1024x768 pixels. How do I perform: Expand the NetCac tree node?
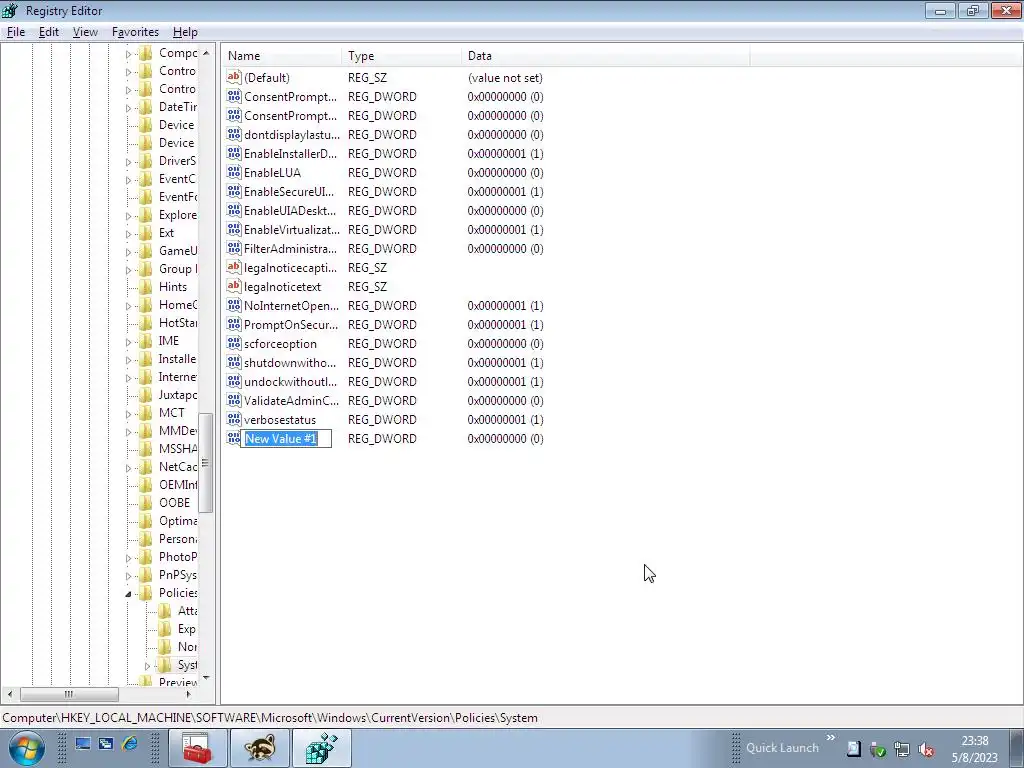click(128, 468)
